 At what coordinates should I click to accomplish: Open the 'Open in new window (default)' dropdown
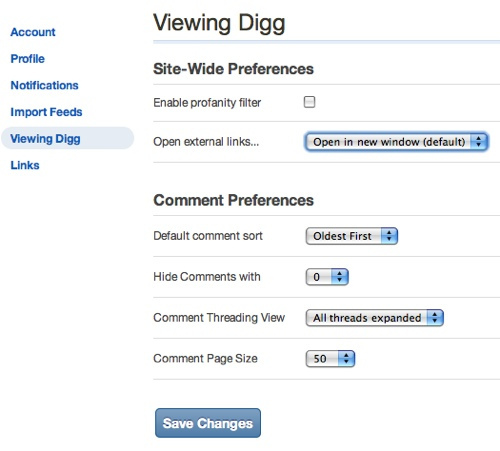coord(396,142)
